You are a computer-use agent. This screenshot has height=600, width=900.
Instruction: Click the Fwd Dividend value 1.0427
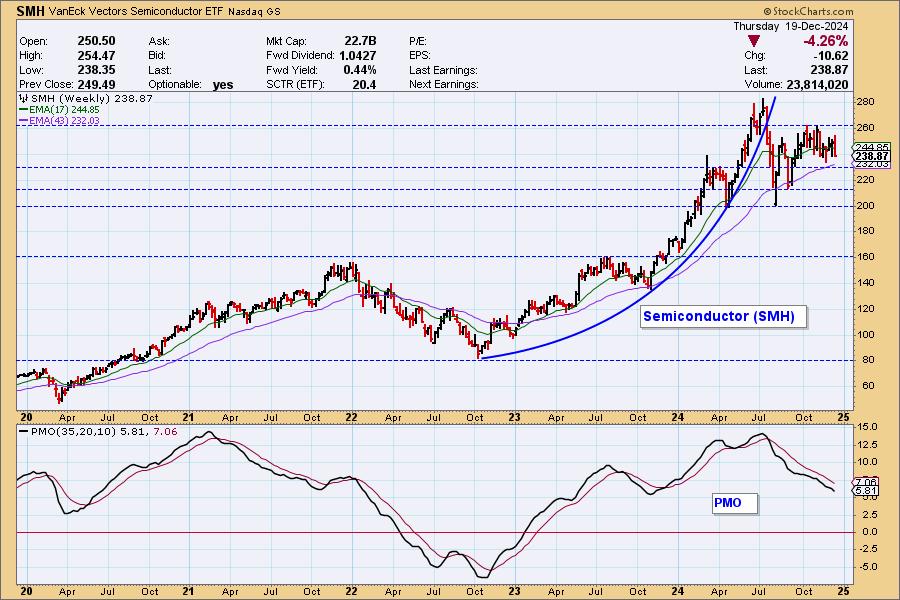[x=358, y=56]
